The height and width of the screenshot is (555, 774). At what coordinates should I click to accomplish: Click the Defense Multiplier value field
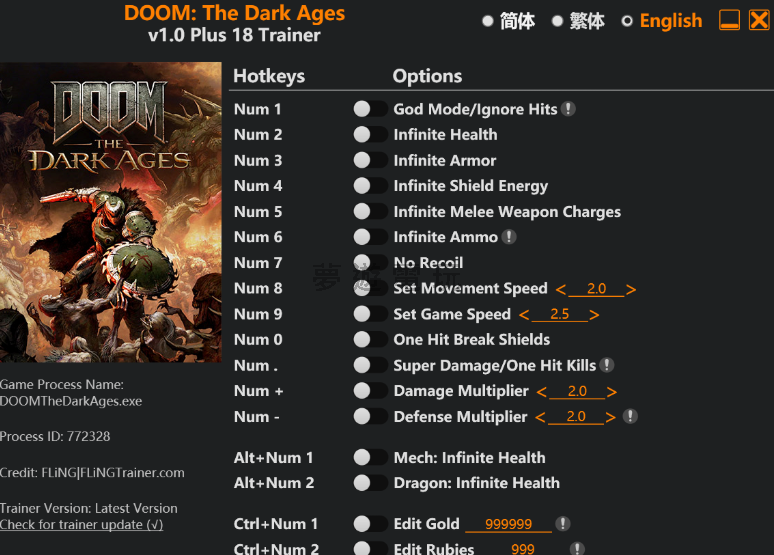pyautogui.click(x=576, y=417)
